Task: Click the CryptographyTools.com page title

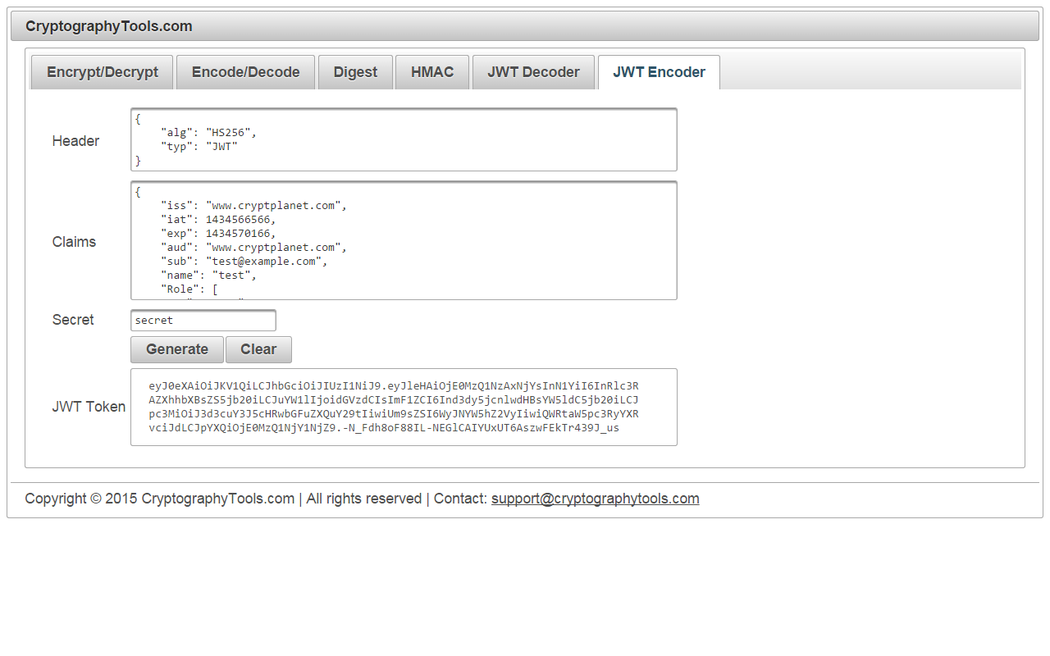Action: click(109, 26)
